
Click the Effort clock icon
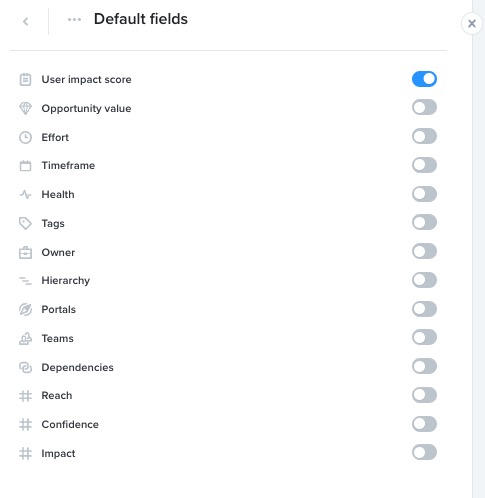pos(25,137)
